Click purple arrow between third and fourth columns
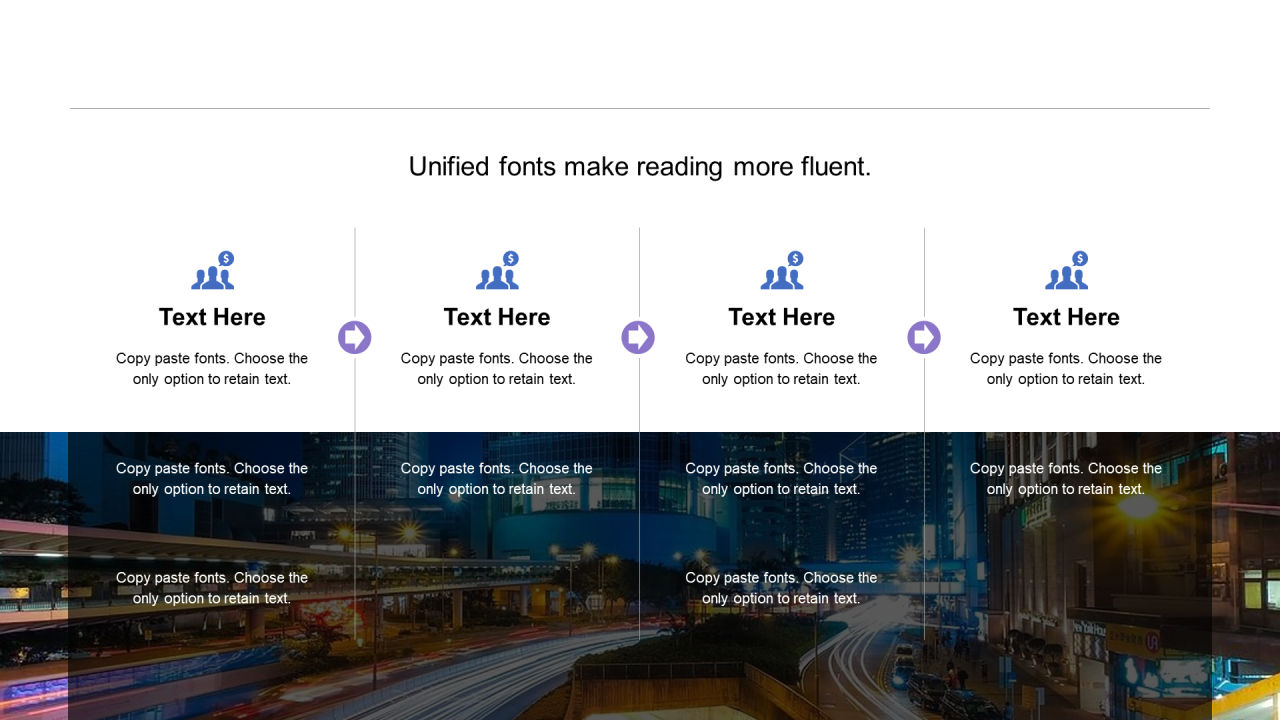The height and width of the screenshot is (720, 1280). pyautogui.click(x=924, y=337)
